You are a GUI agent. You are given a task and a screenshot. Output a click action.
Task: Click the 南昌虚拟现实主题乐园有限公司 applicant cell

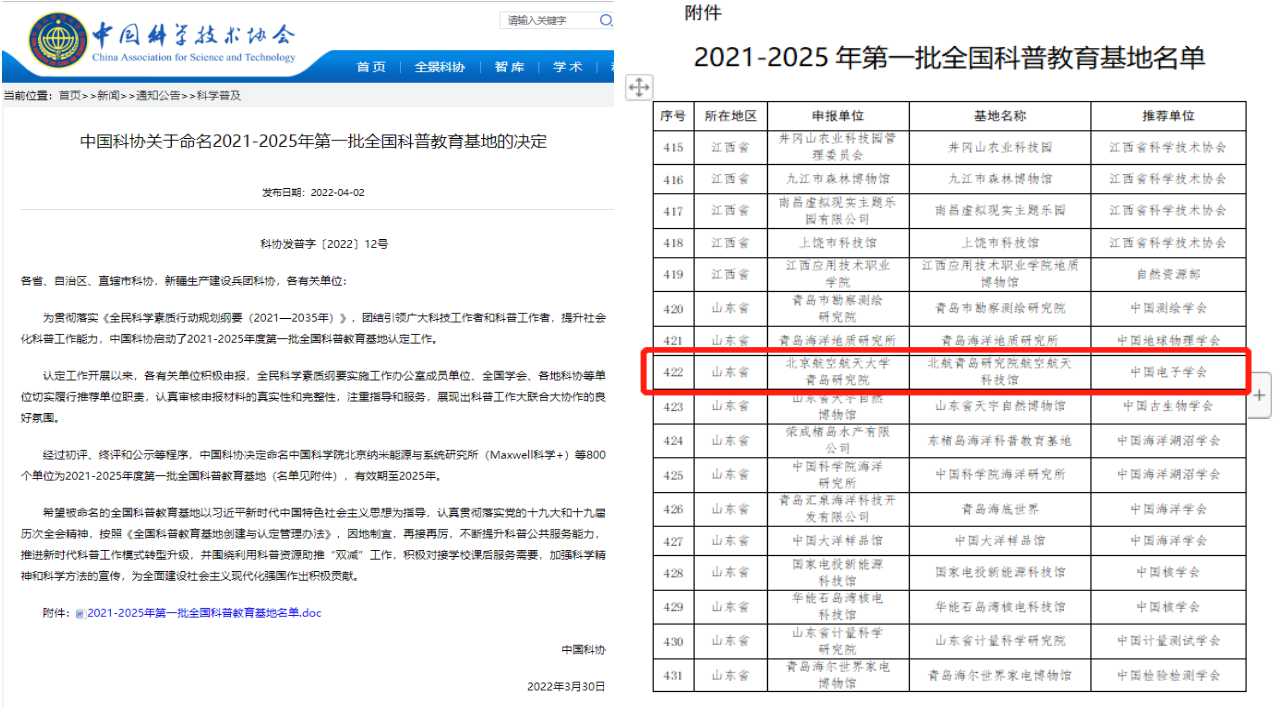[x=839, y=211]
